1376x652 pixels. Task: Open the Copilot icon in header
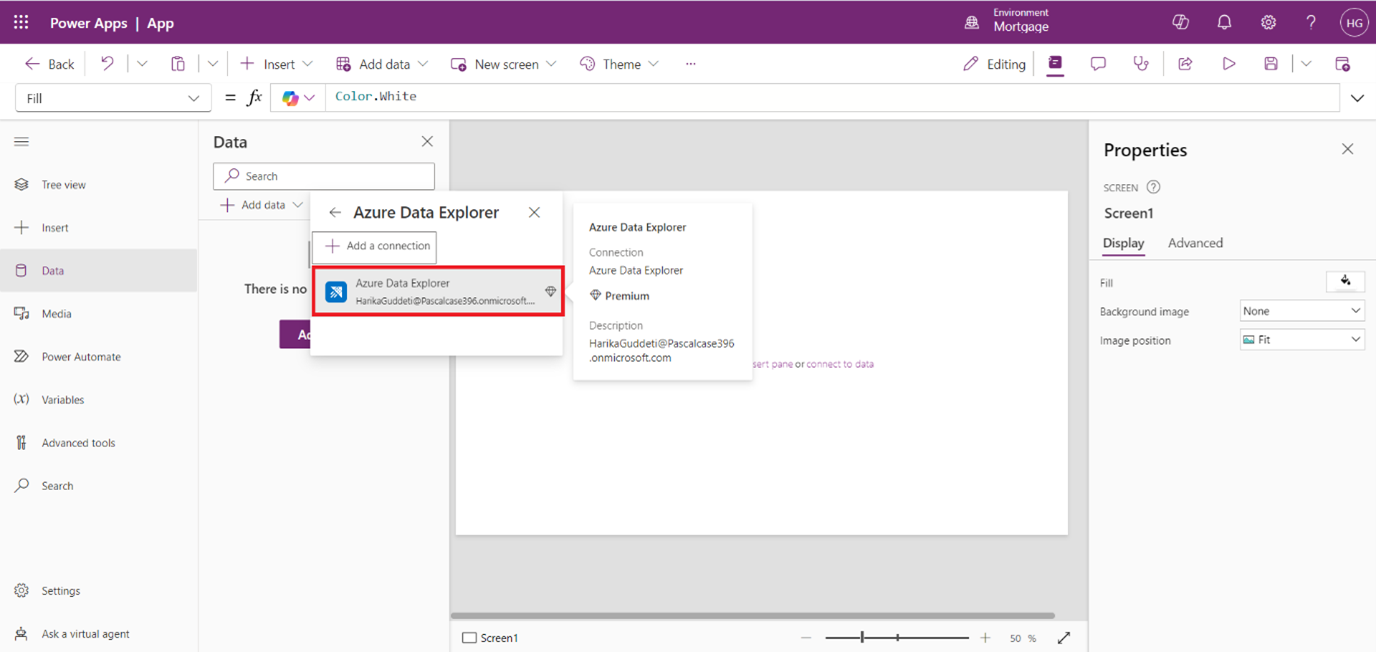(1180, 22)
